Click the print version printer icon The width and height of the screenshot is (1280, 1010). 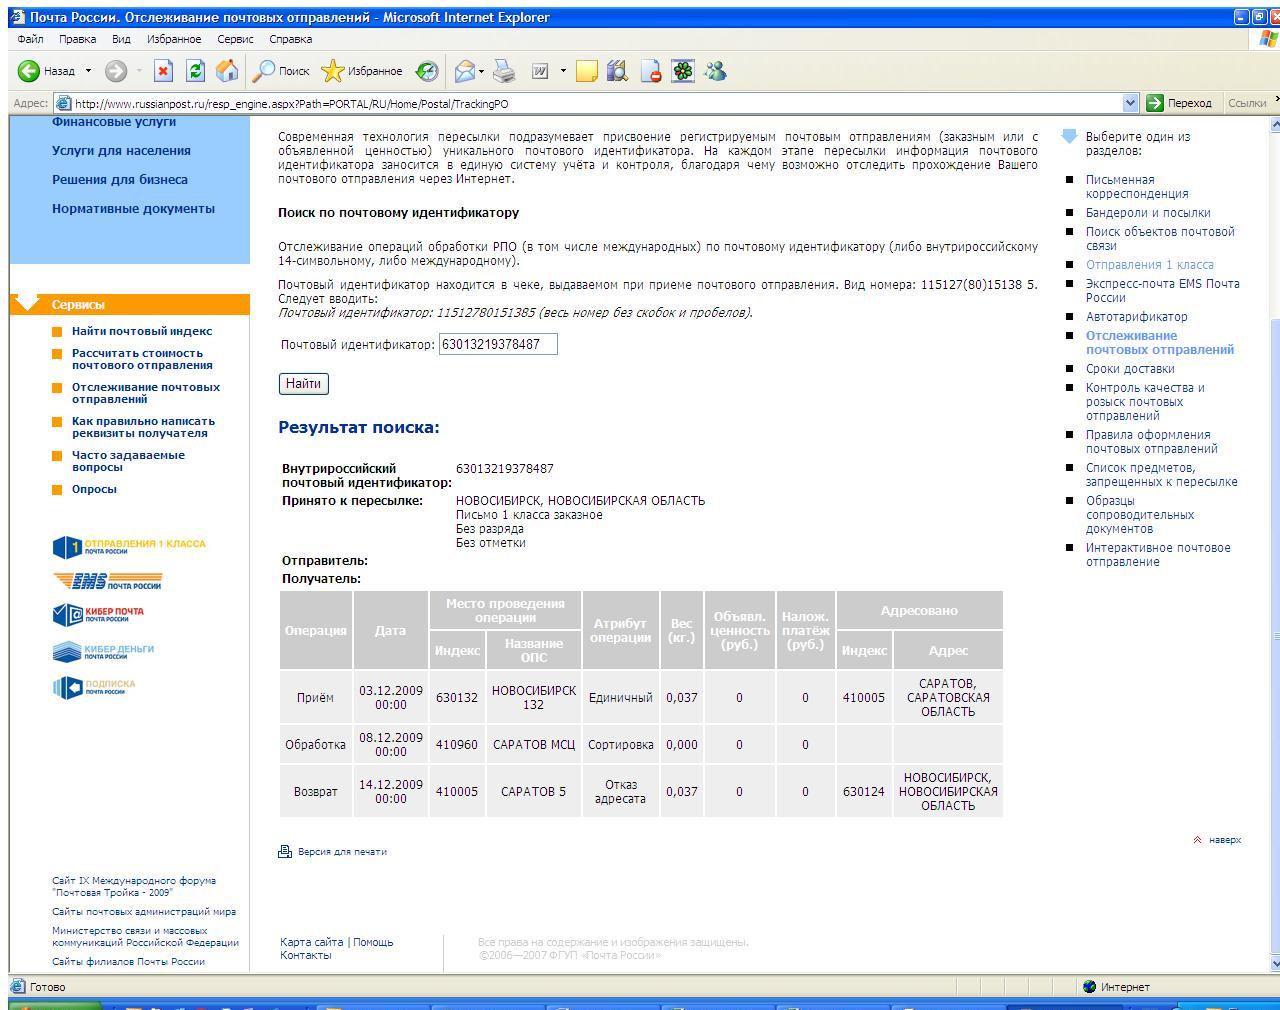285,851
